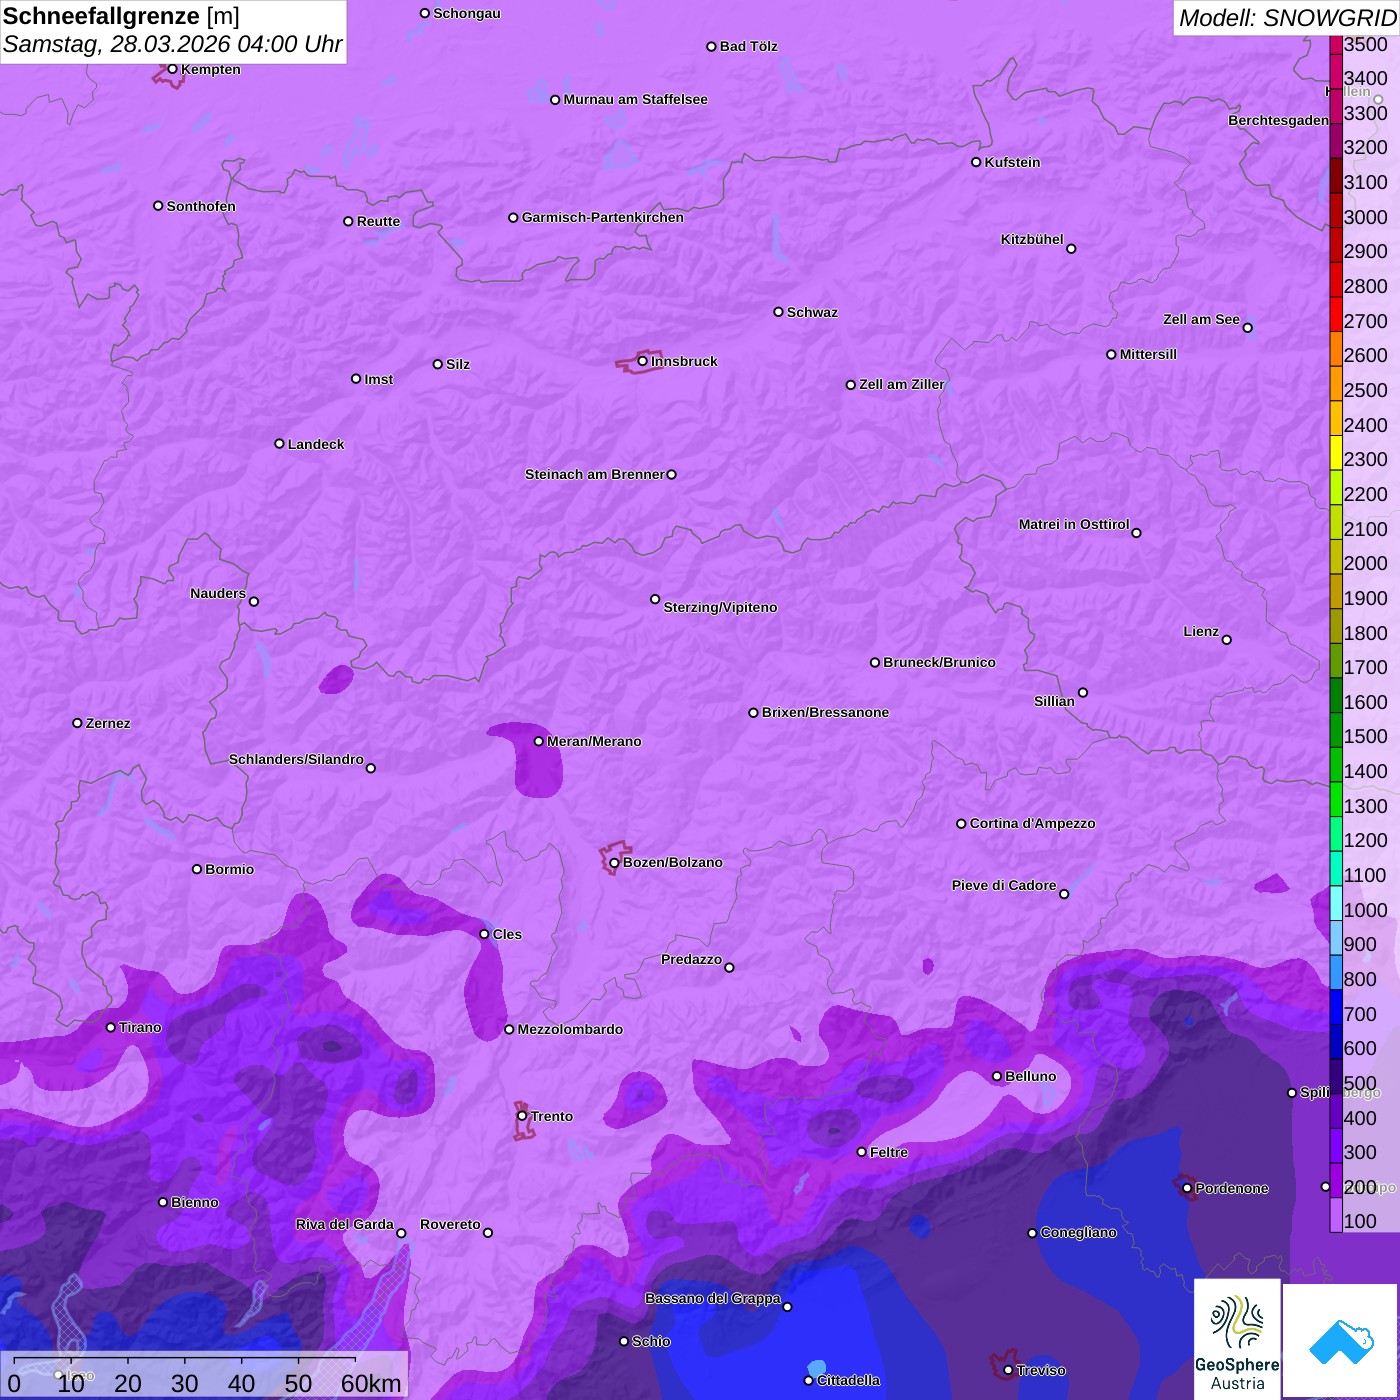Screen dimensions: 1400x1400
Task: Click the Kufstein marker dot
Action: [x=976, y=162]
